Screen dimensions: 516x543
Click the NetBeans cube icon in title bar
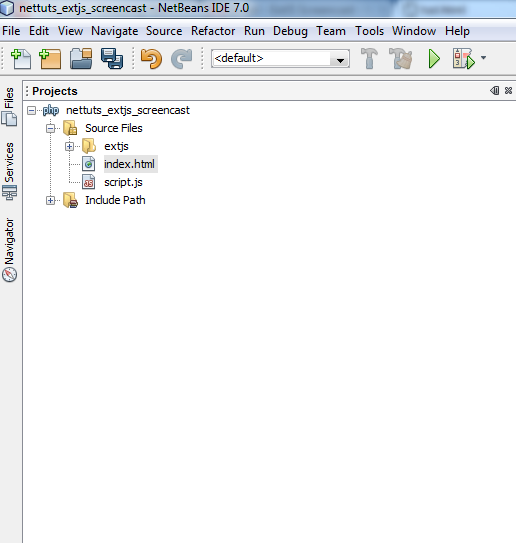(7, 8)
